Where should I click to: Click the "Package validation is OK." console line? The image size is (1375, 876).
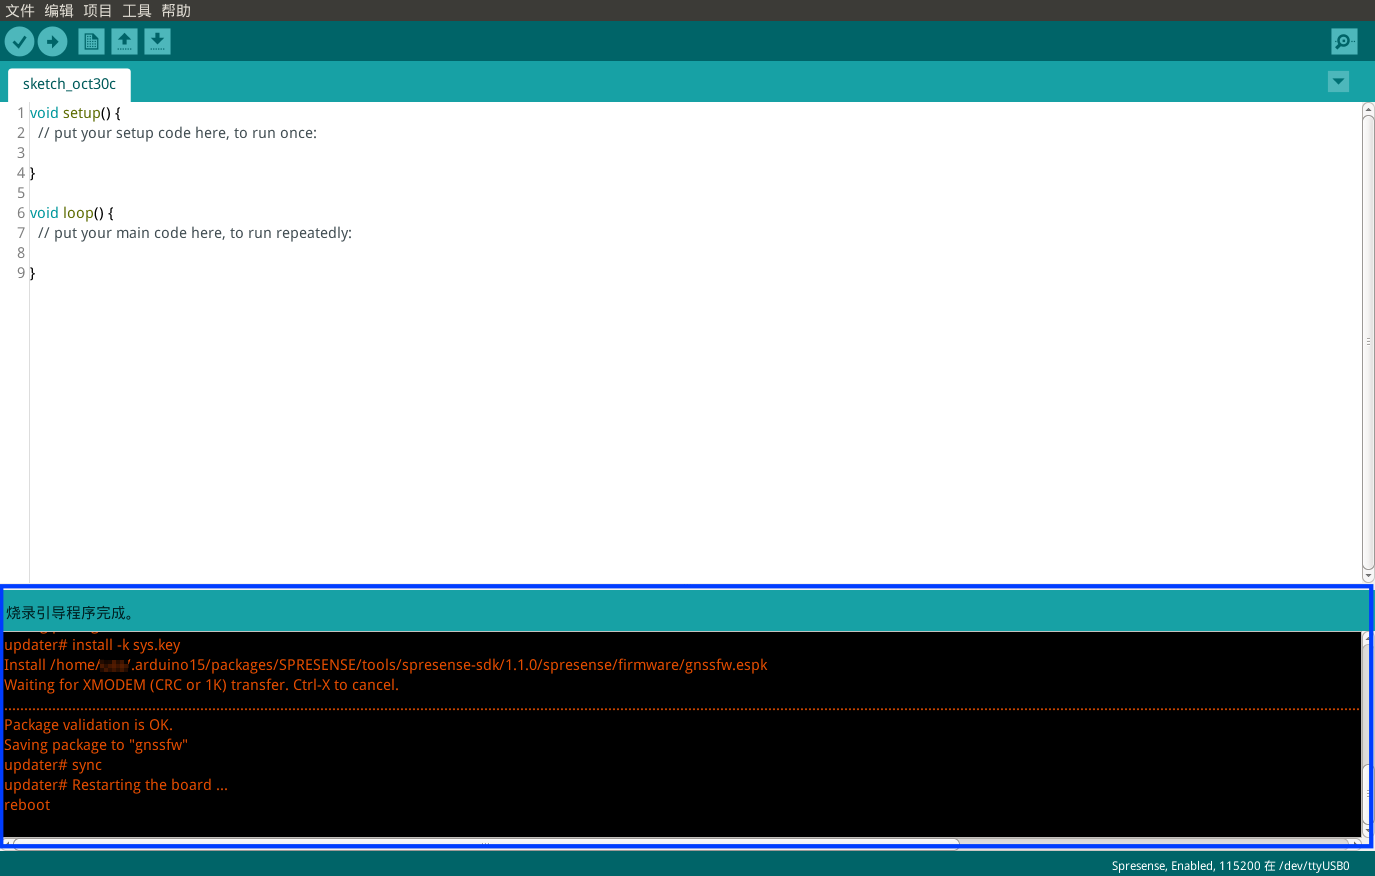pos(88,725)
